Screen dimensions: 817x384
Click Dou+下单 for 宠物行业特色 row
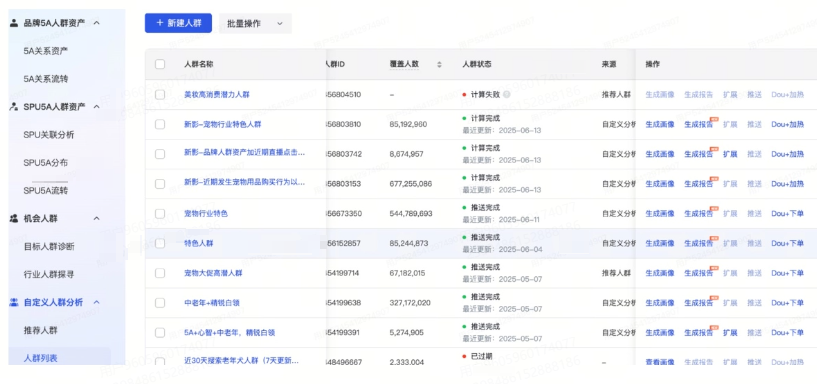click(787, 214)
